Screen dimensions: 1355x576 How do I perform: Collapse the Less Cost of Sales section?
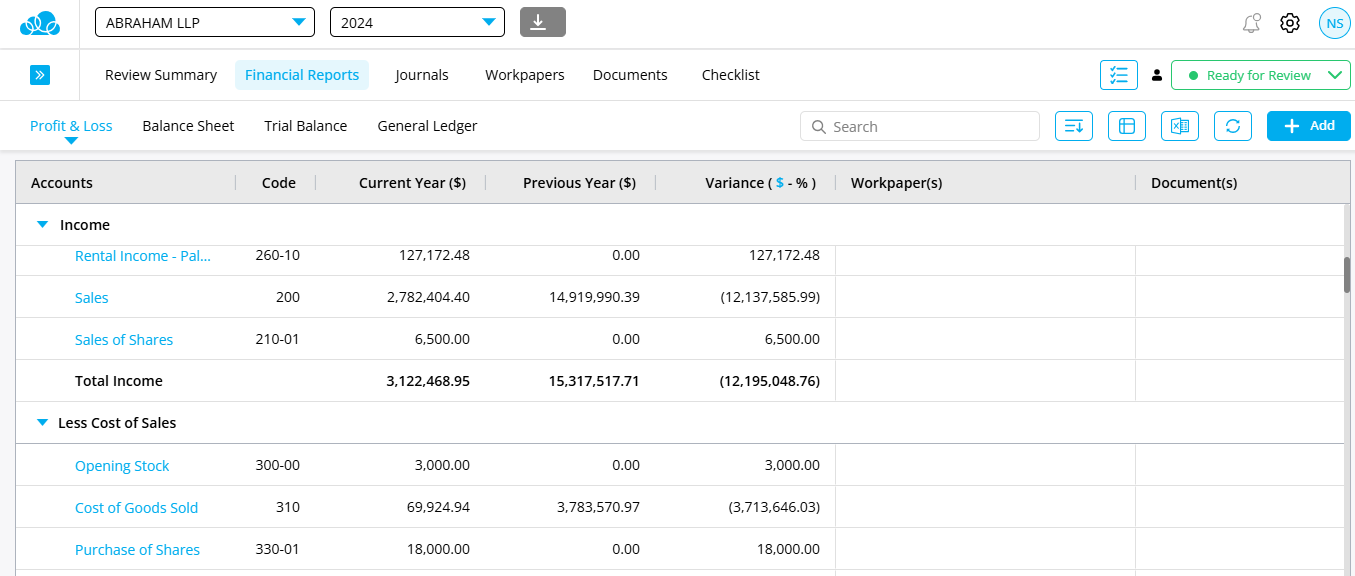coord(42,423)
